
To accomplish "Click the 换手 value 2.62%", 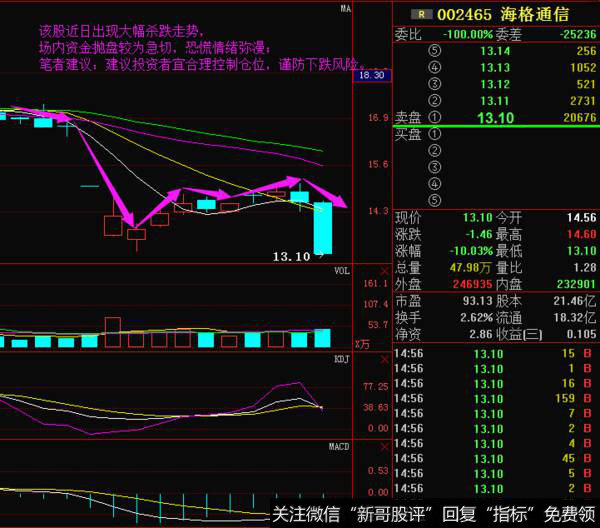I will [x=477, y=318].
